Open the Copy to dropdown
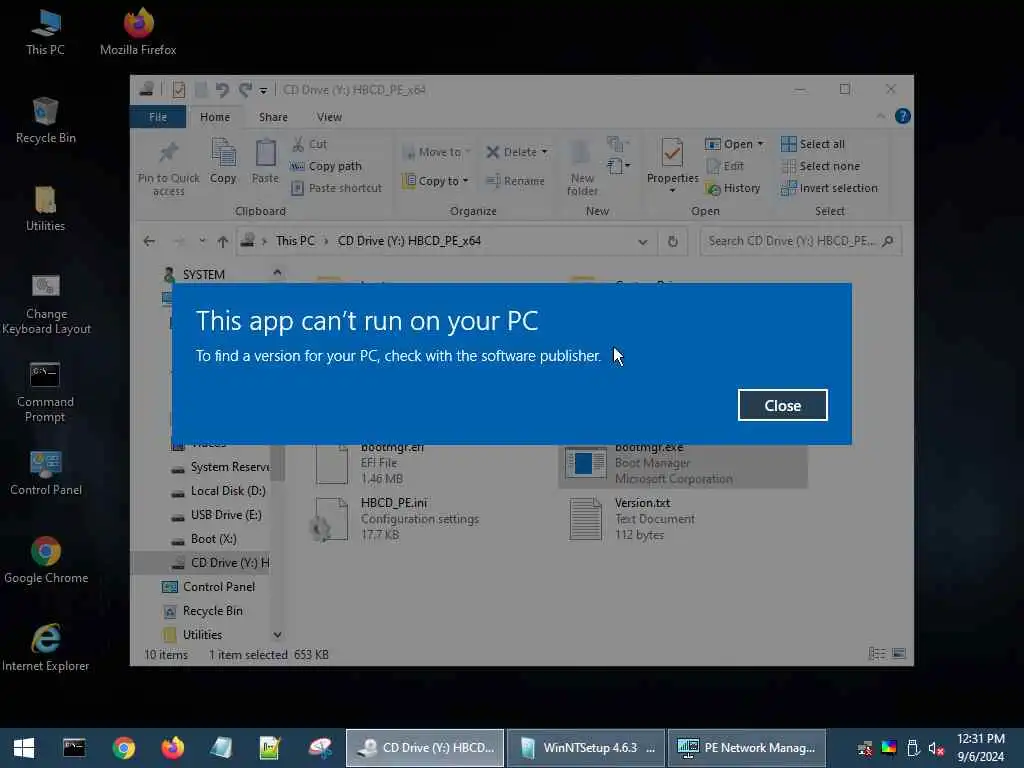Screen dimensions: 1024x768 (x=436, y=181)
